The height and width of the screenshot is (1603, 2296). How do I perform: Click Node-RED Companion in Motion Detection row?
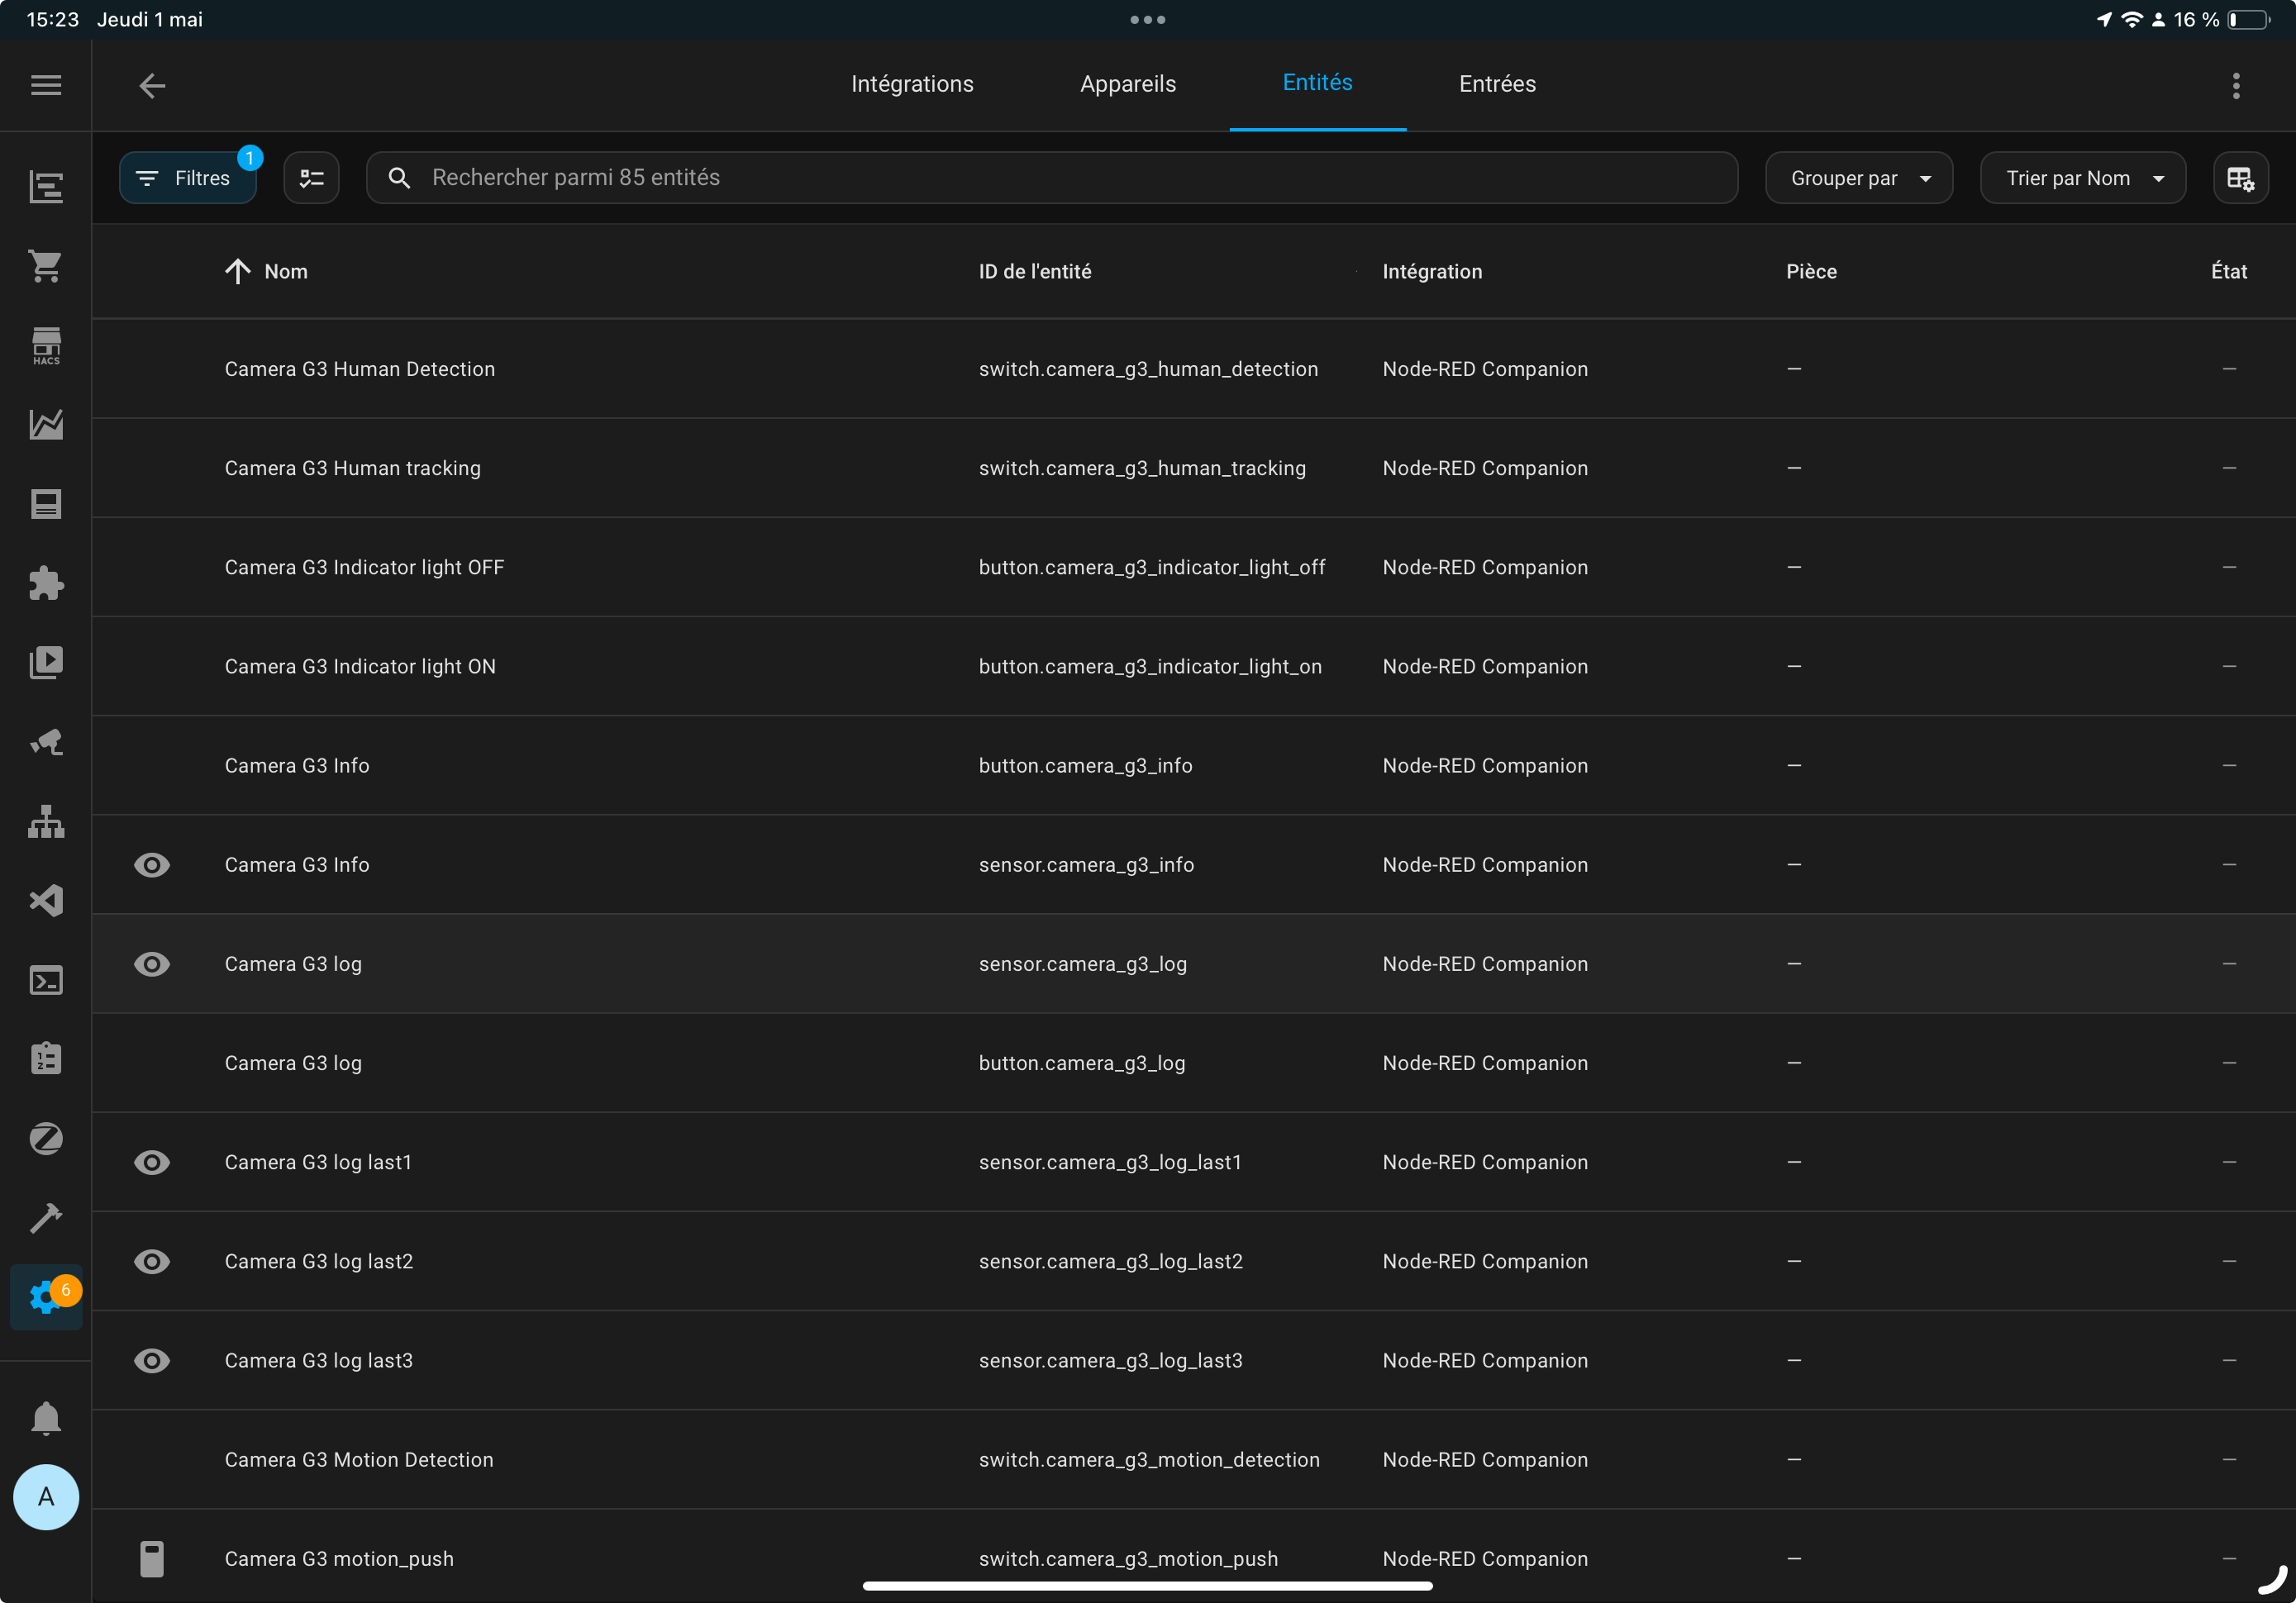click(1485, 1459)
